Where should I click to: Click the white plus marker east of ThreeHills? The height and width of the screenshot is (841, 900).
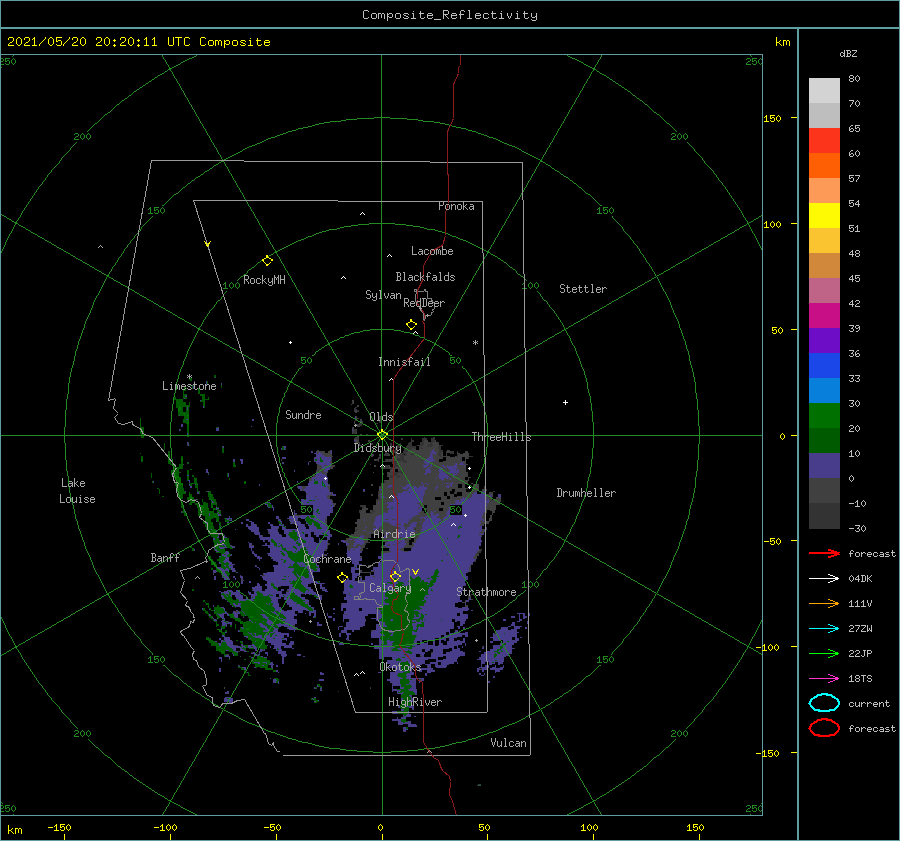coord(565,402)
